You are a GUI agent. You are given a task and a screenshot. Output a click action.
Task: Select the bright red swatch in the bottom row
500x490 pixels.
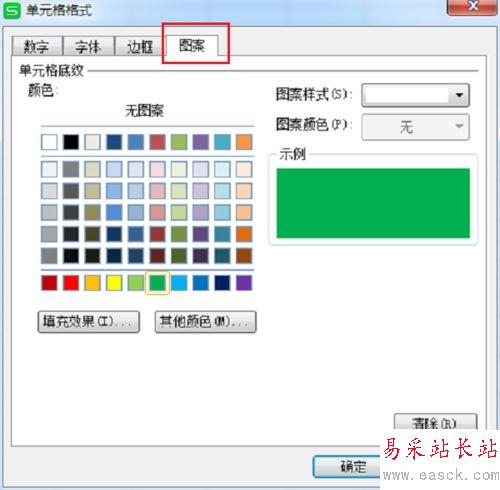point(71,283)
